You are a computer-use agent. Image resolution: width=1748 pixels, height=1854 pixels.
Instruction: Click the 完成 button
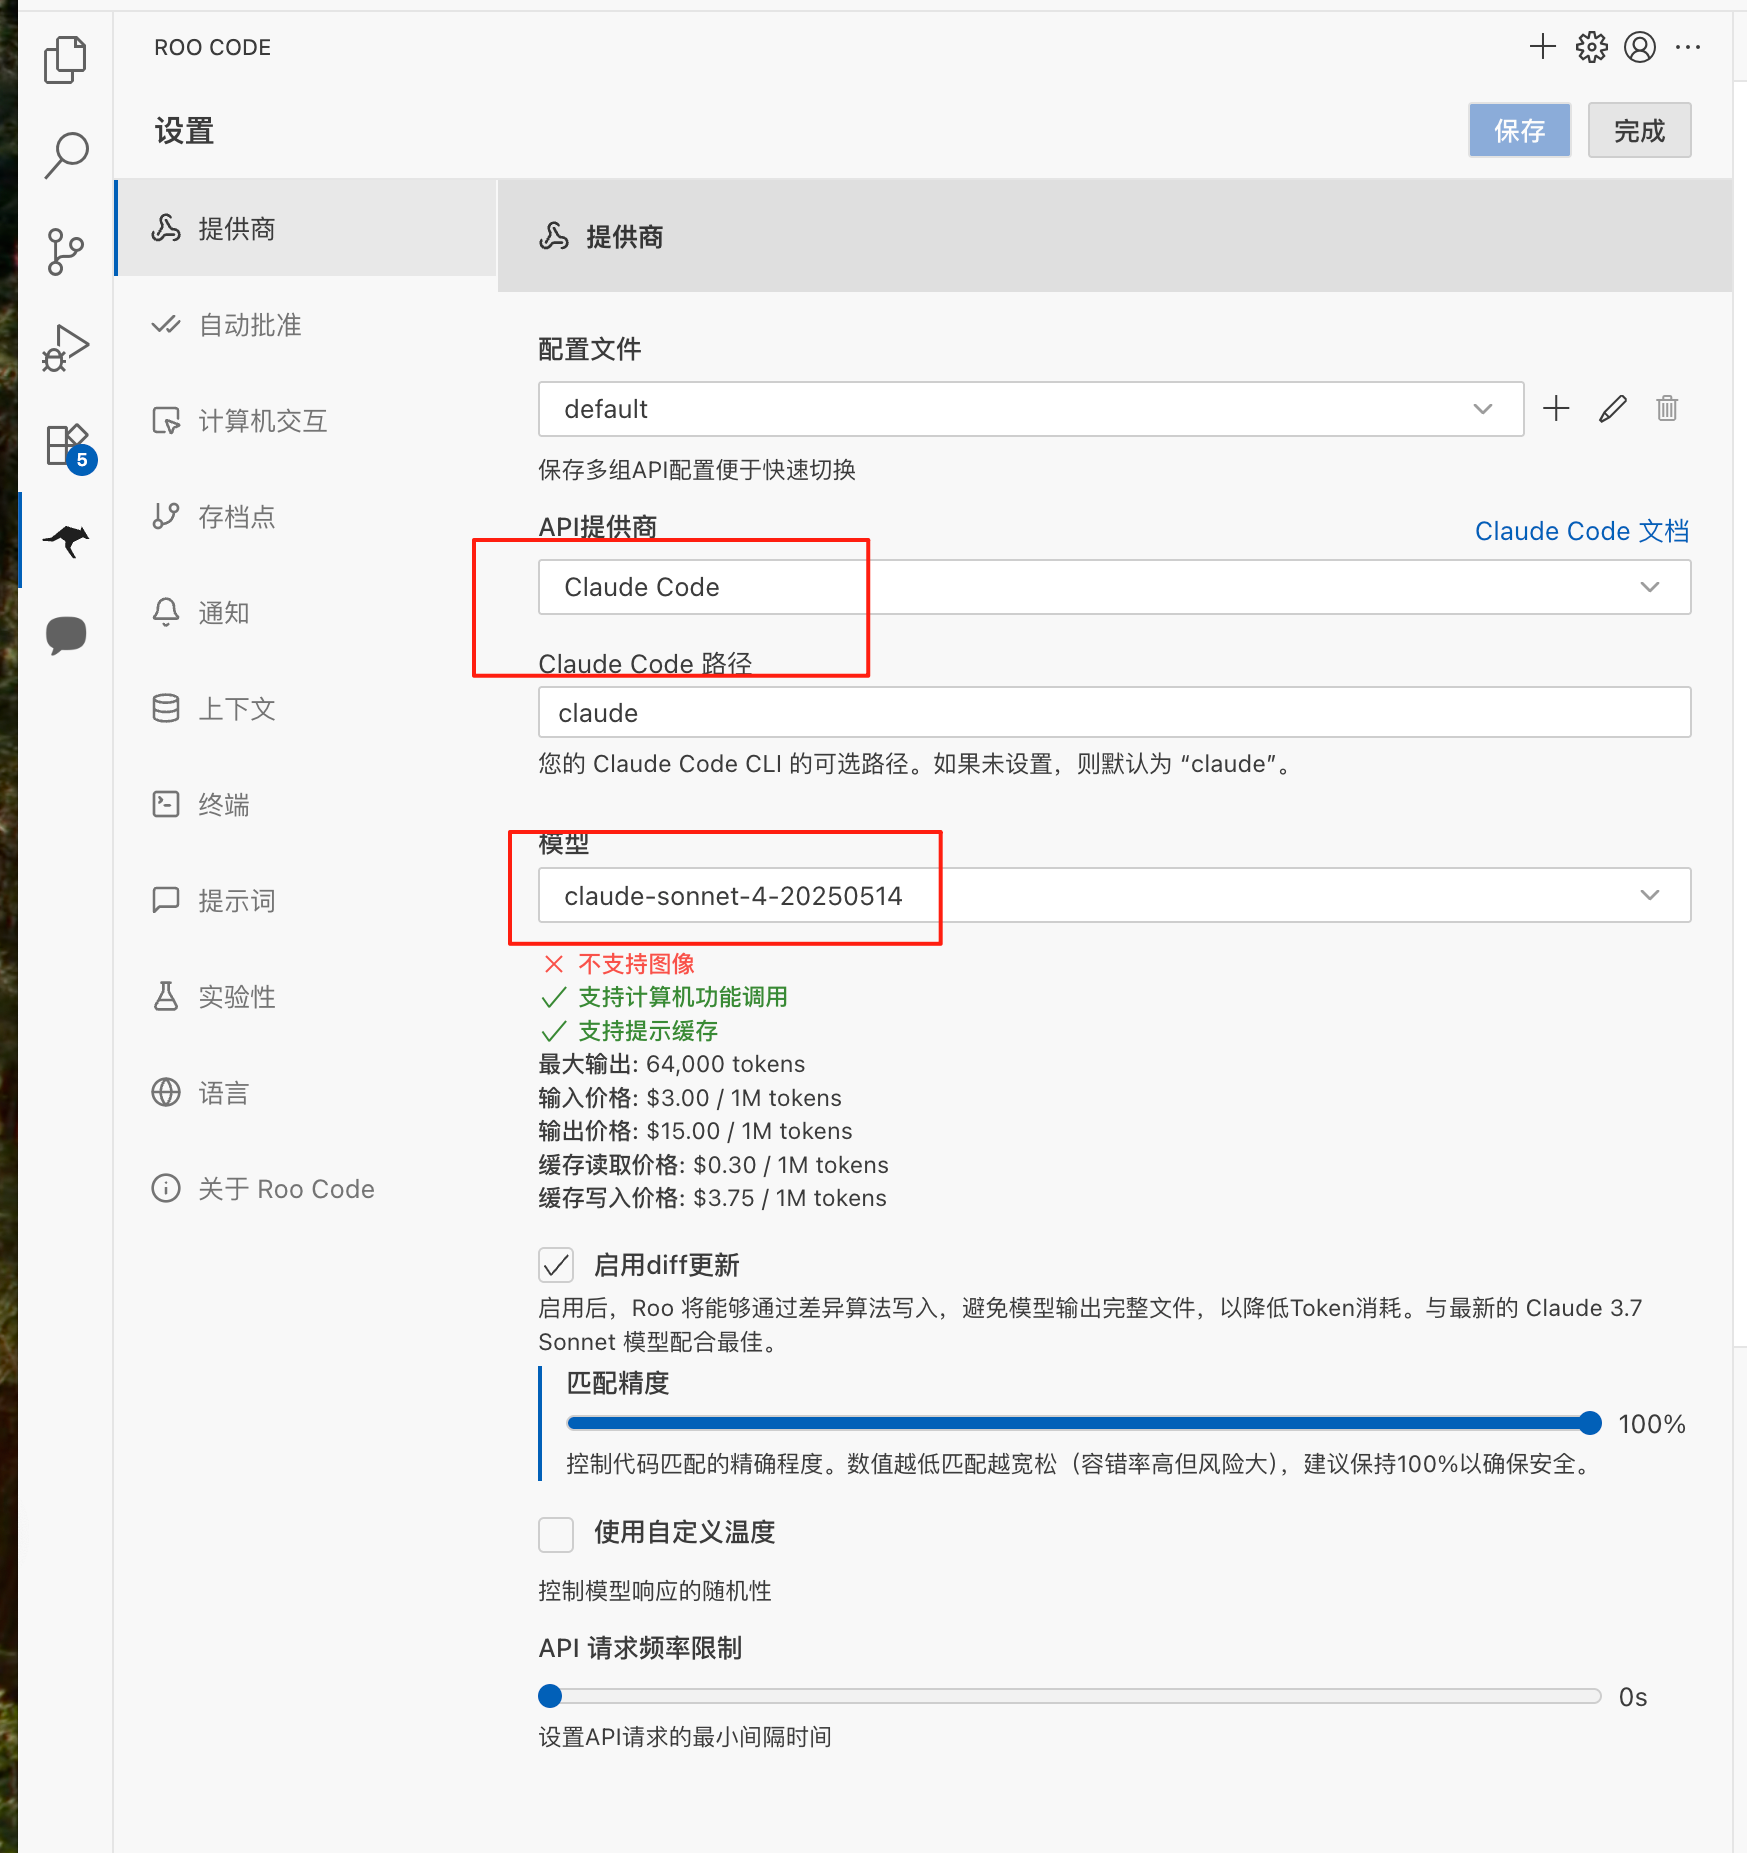coord(1639,130)
